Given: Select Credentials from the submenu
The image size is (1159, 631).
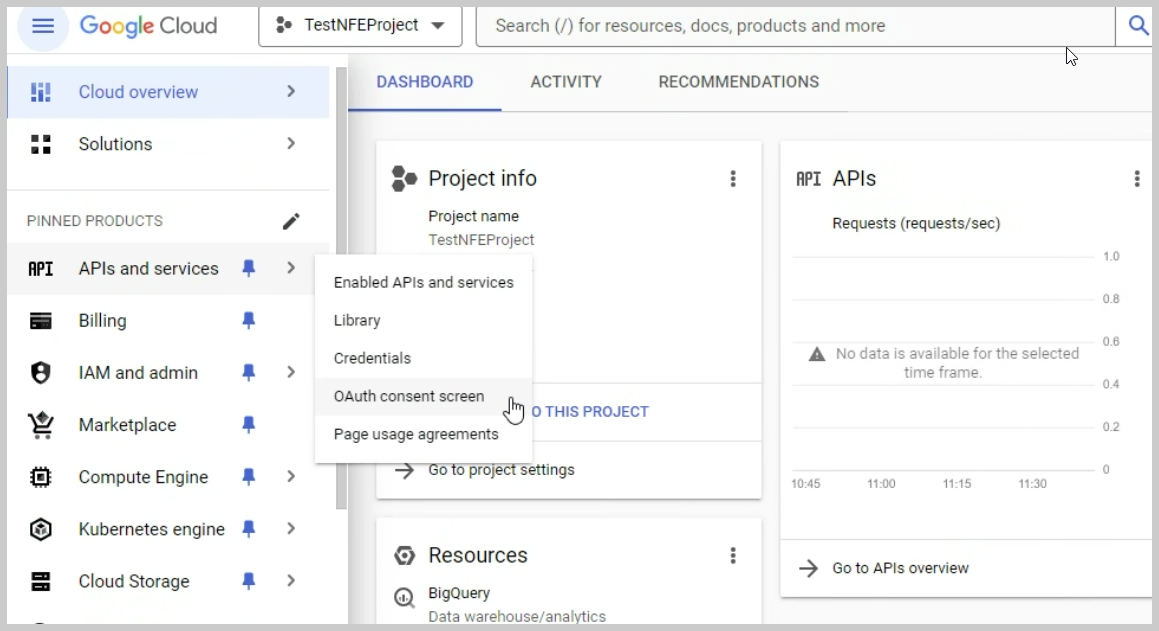Looking at the screenshot, I should [424, 358].
